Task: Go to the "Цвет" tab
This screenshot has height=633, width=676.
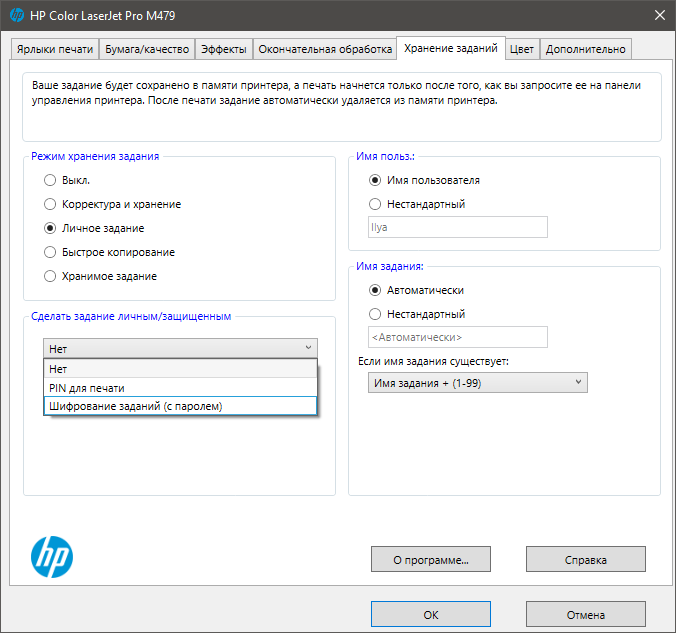Action: 521,49
